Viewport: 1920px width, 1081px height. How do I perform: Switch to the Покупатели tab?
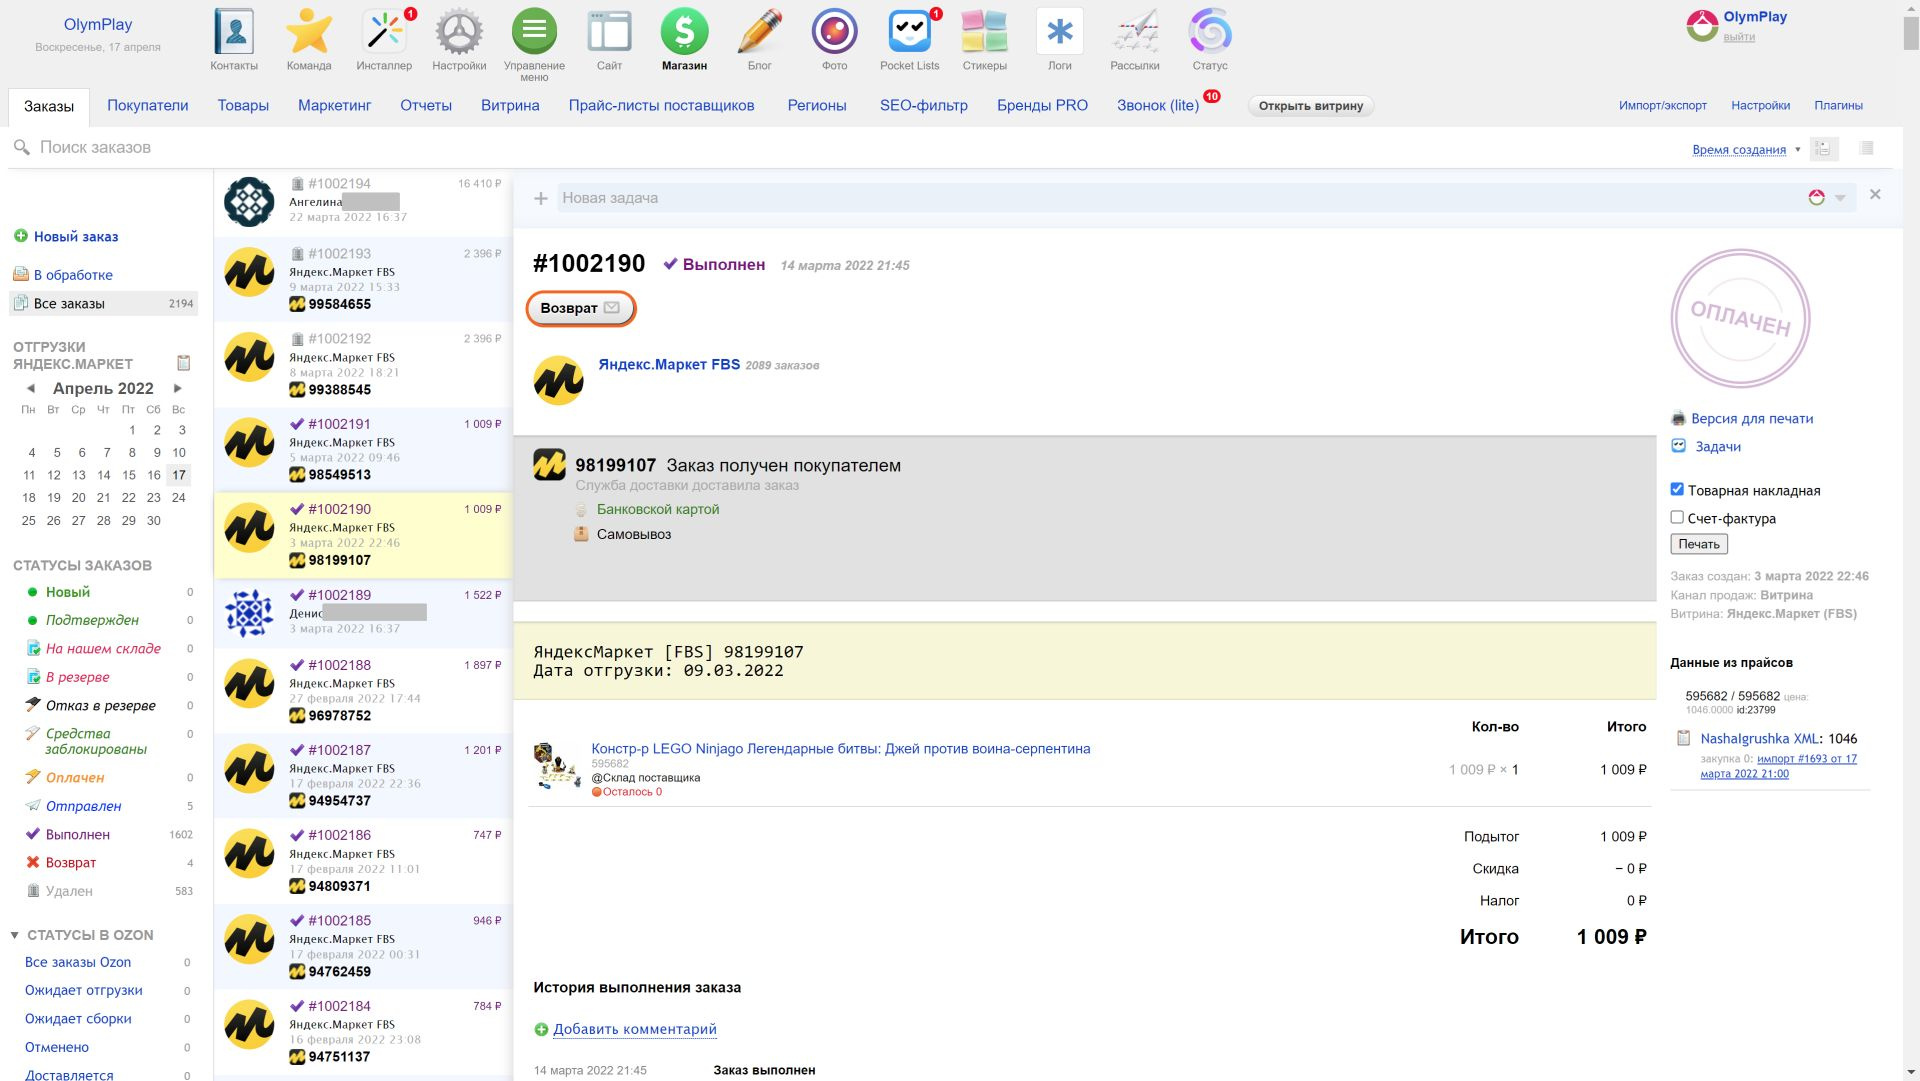[147, 105]
